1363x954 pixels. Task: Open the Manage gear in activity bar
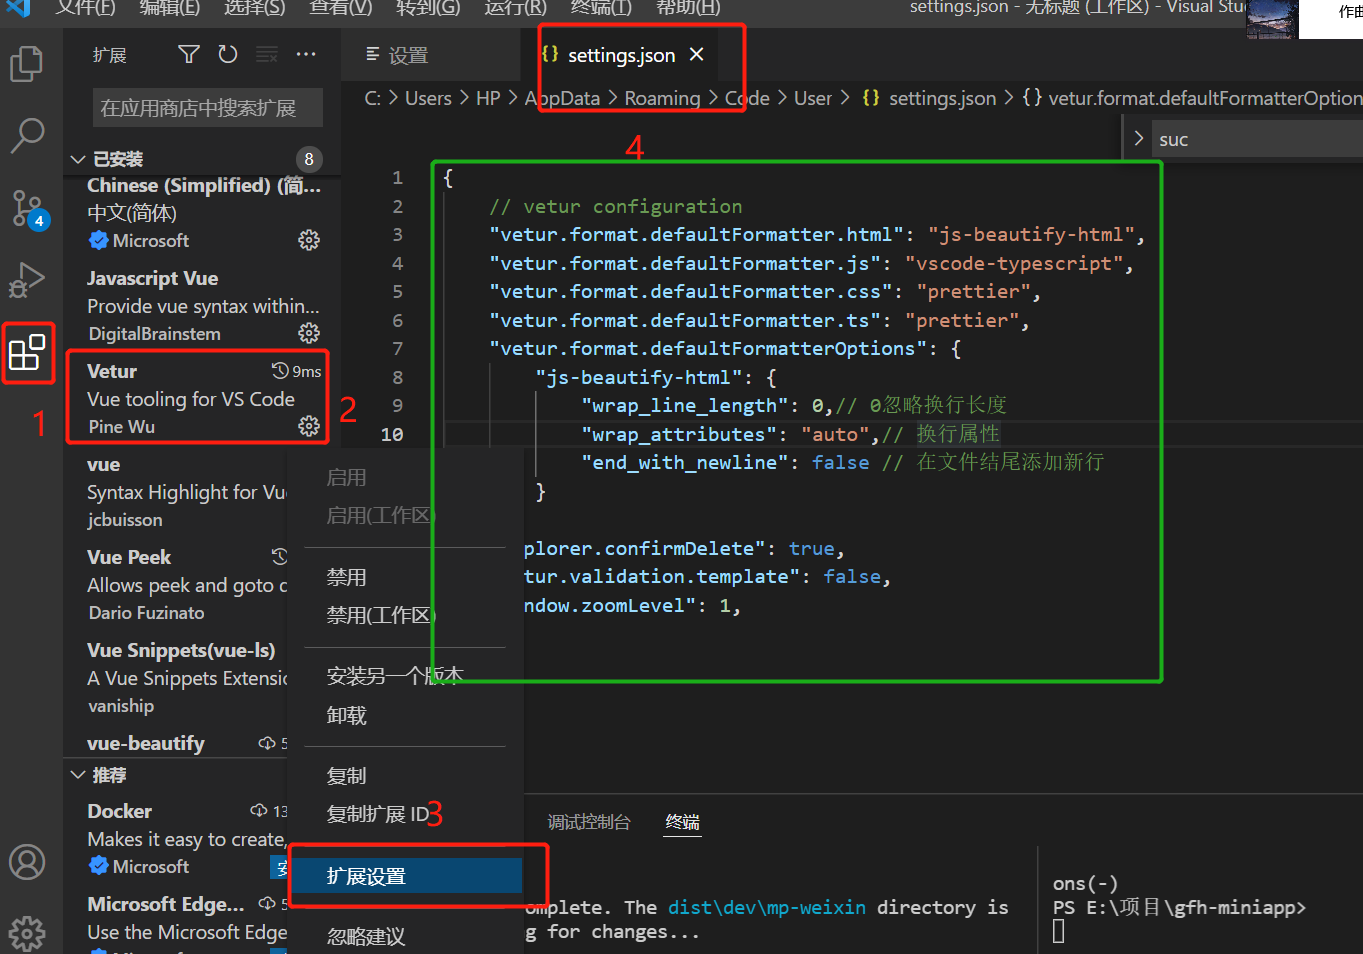pos(27,932)
